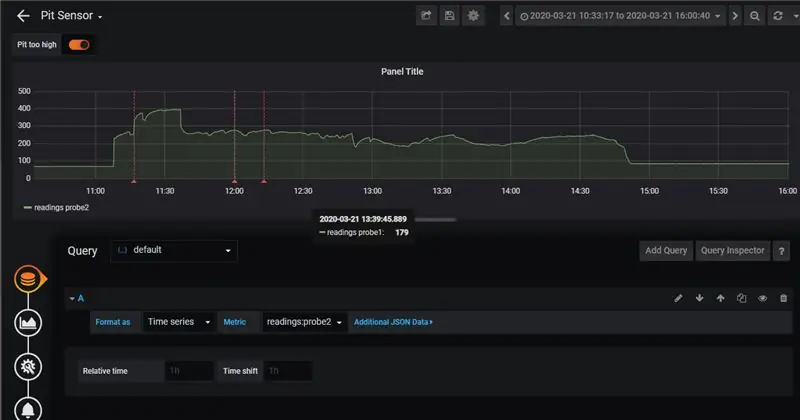Viewport: 800px width, 420px height.
Task: Click the y-axis value 500
Action: pos(24,91)
